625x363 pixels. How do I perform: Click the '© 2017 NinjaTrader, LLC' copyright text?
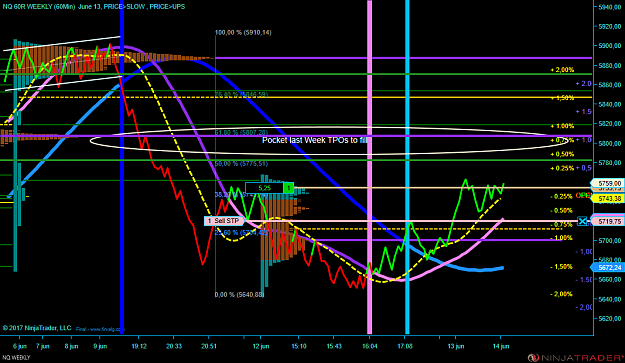[37, 328]
